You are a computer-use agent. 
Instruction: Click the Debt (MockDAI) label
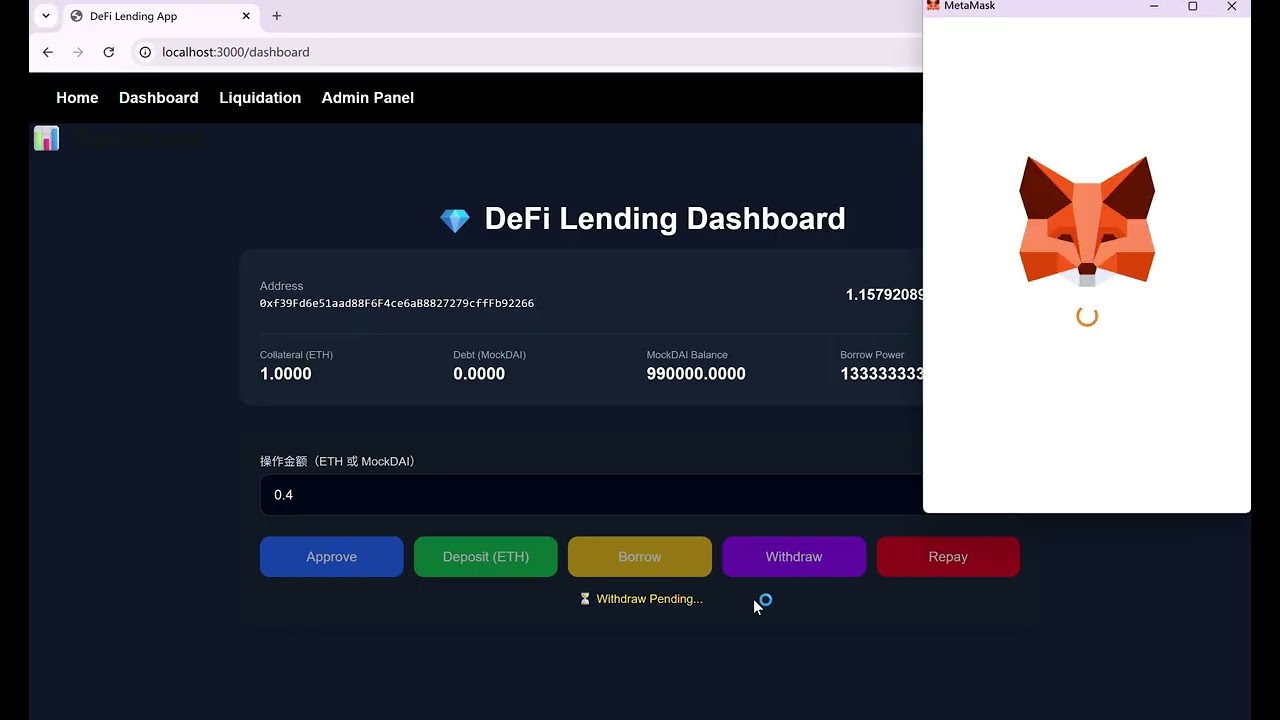[489, 355]
